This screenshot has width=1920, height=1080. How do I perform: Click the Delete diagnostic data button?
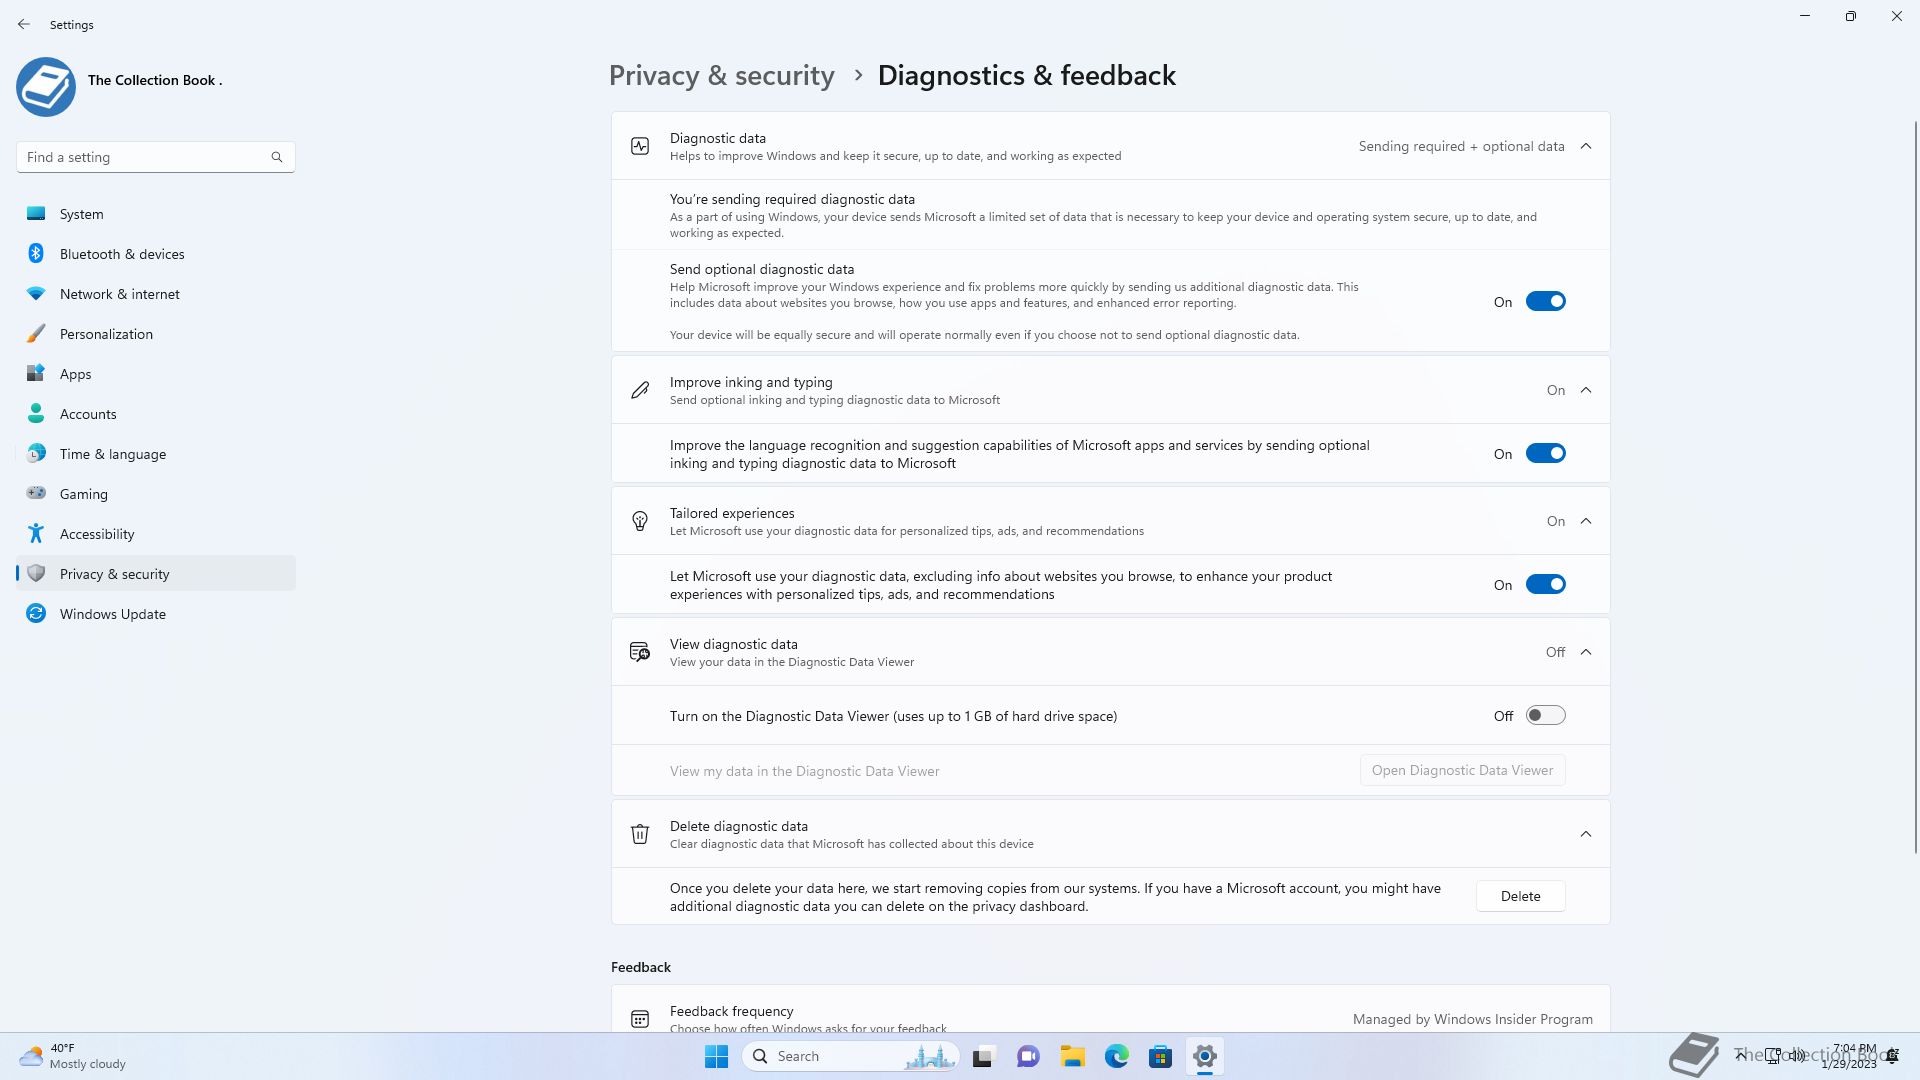(1520, 897)
